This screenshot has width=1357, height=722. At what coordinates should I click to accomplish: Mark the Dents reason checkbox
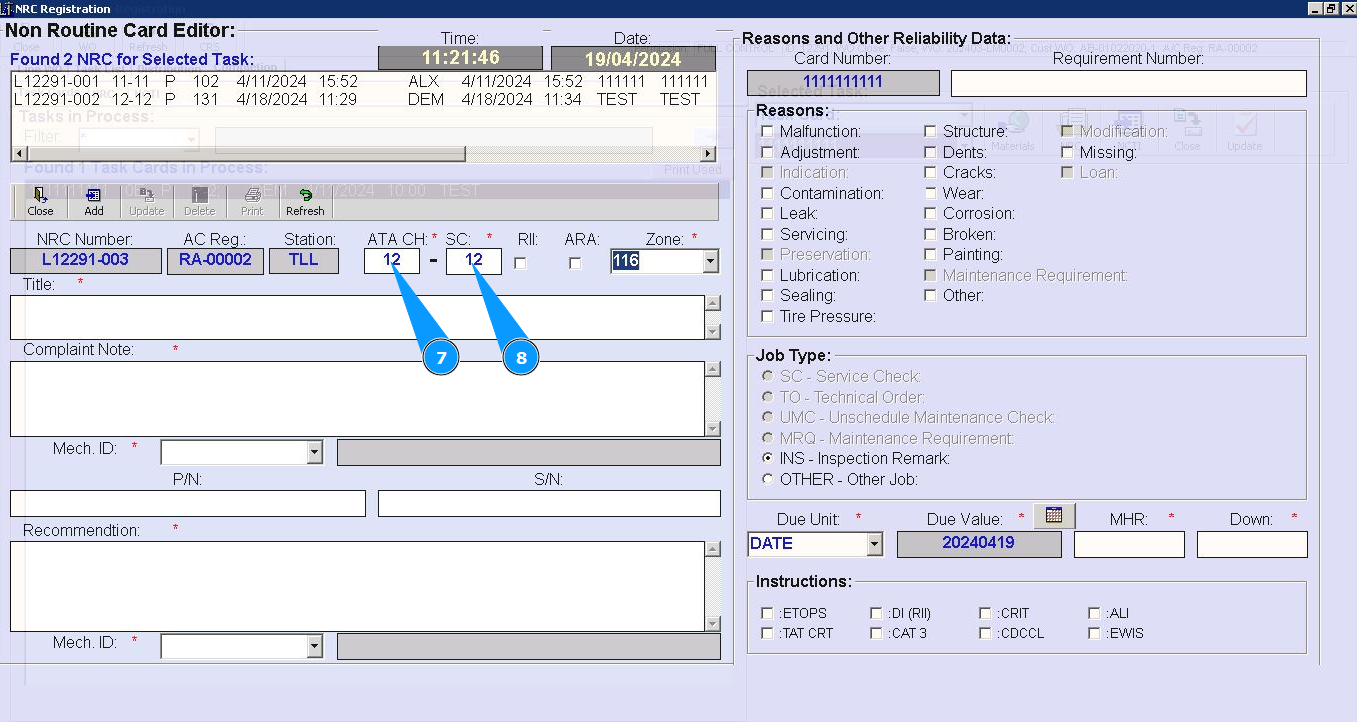tap(930, 152)
